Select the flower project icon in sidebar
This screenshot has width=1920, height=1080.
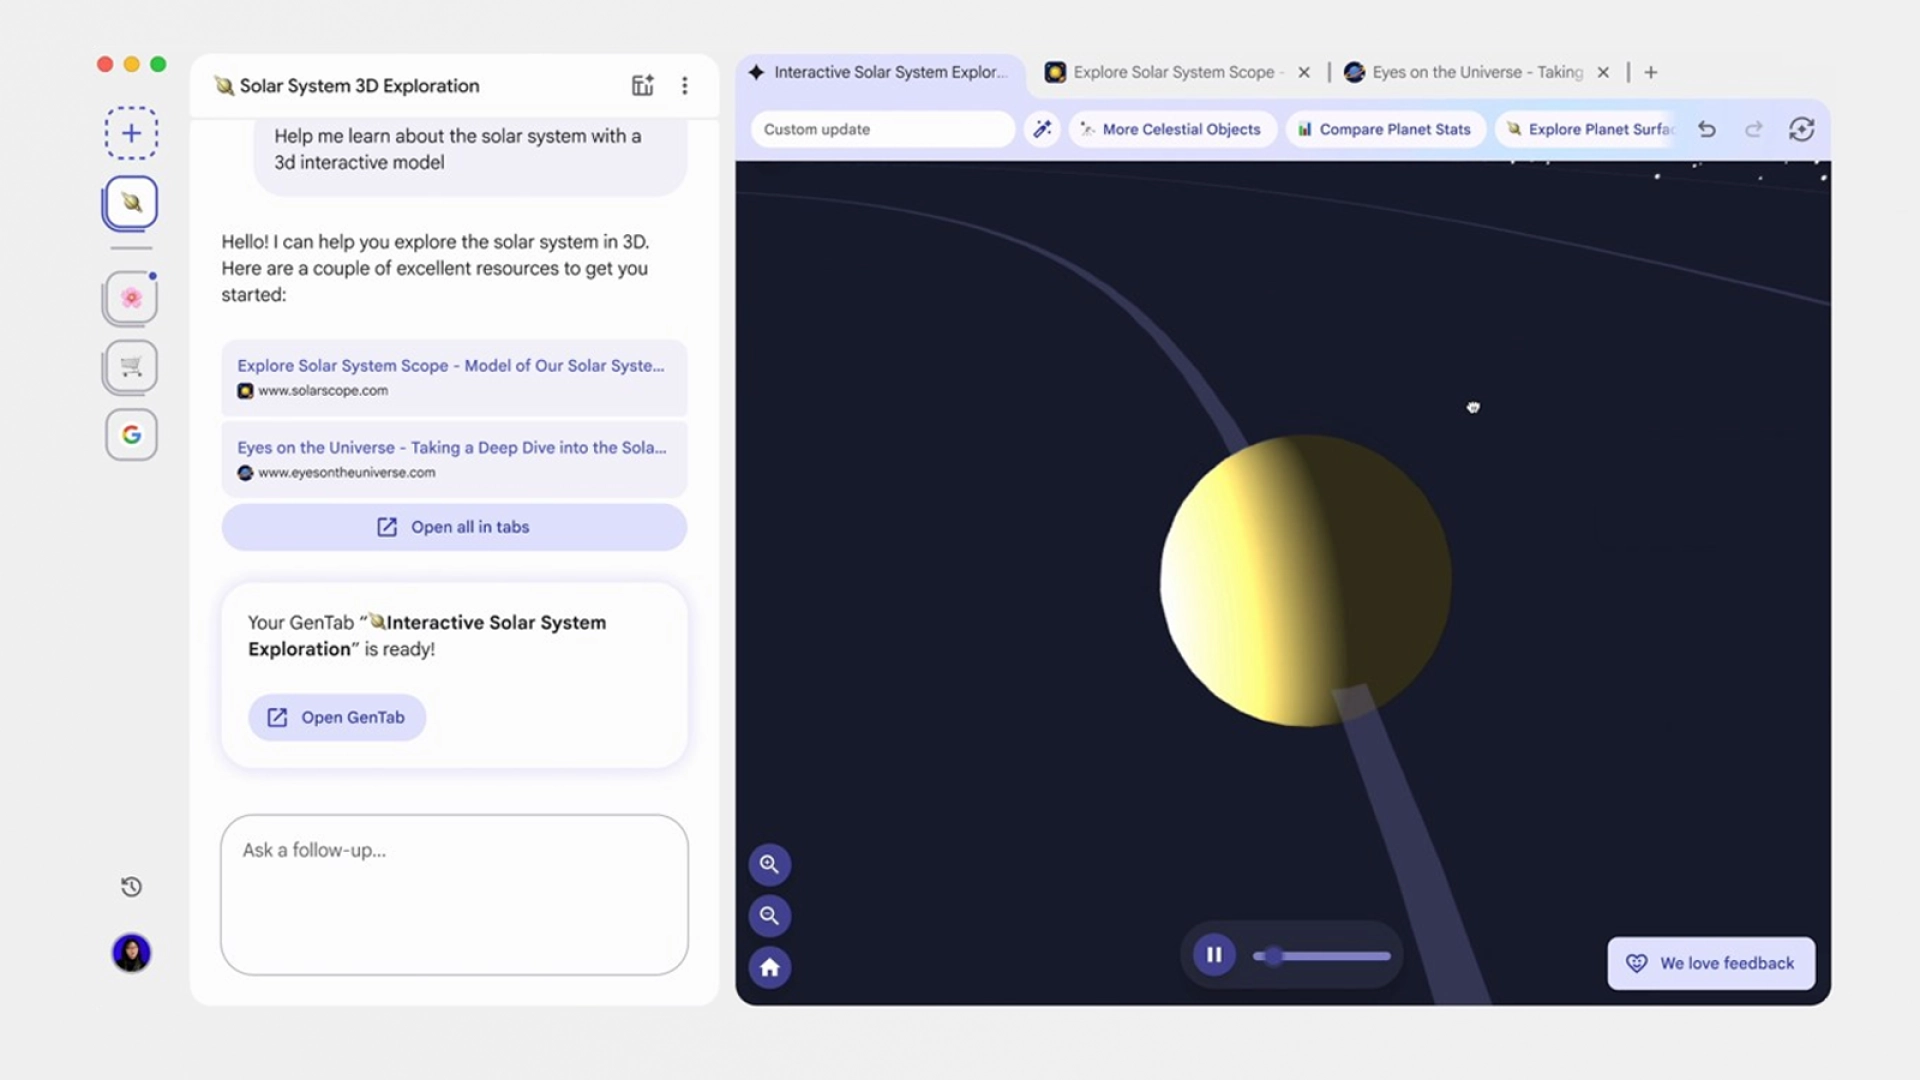pos(131,298)
